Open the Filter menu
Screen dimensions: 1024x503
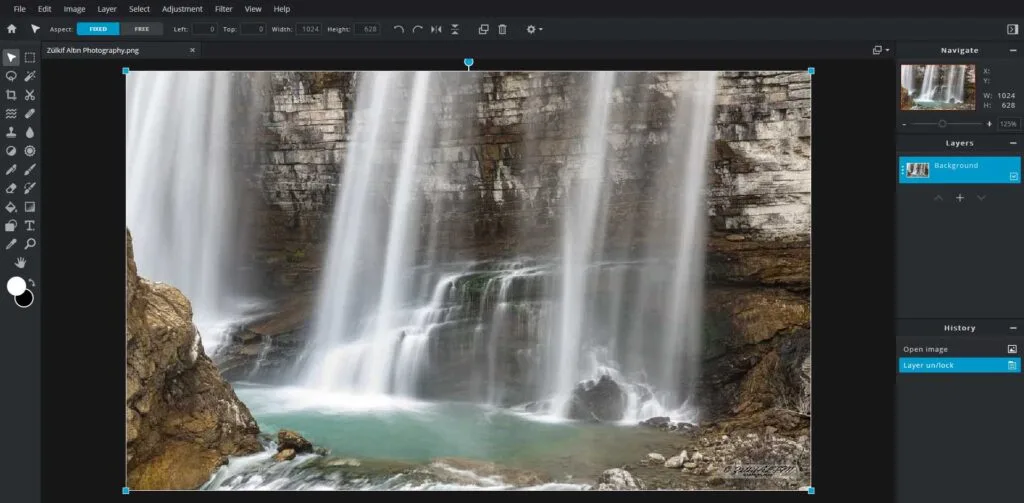pyautogui.click(x=223, y=9)
